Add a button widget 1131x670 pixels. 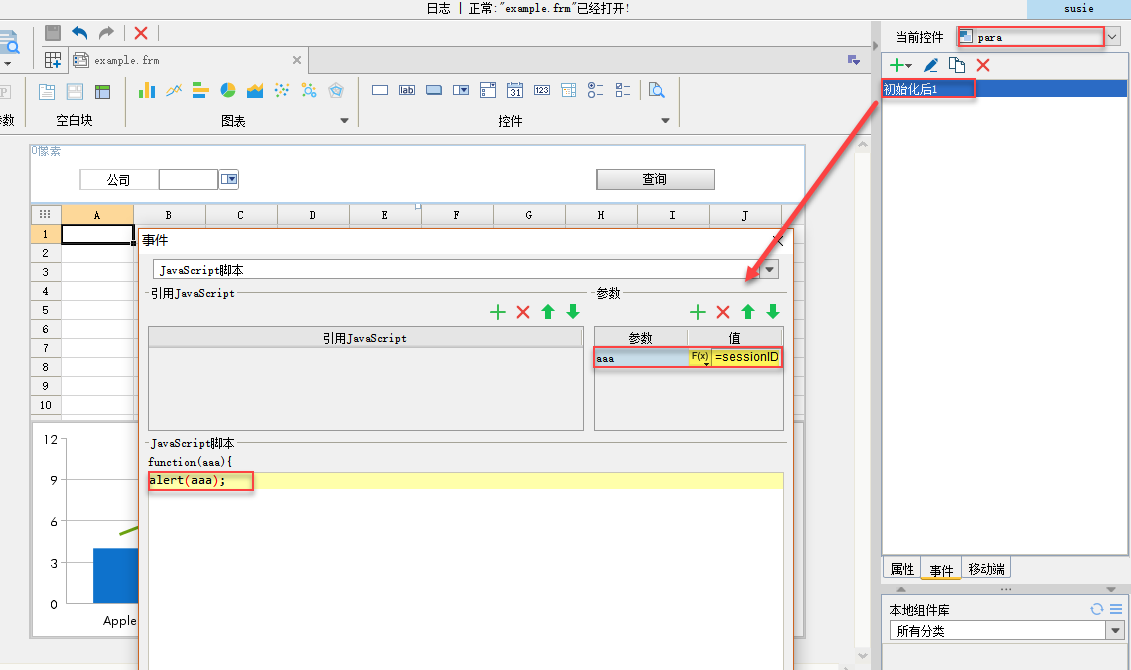(x=434, y=90)
